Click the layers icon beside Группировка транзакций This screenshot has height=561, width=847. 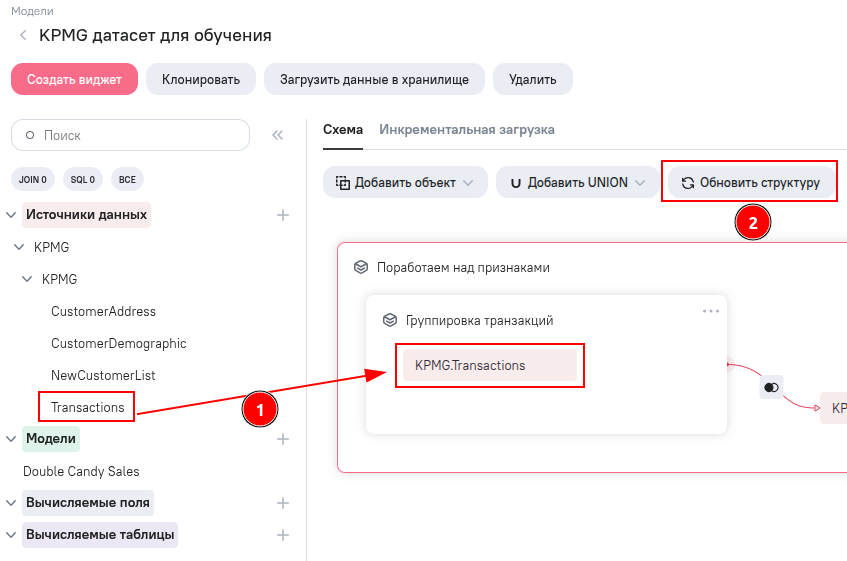click(389, 320)
